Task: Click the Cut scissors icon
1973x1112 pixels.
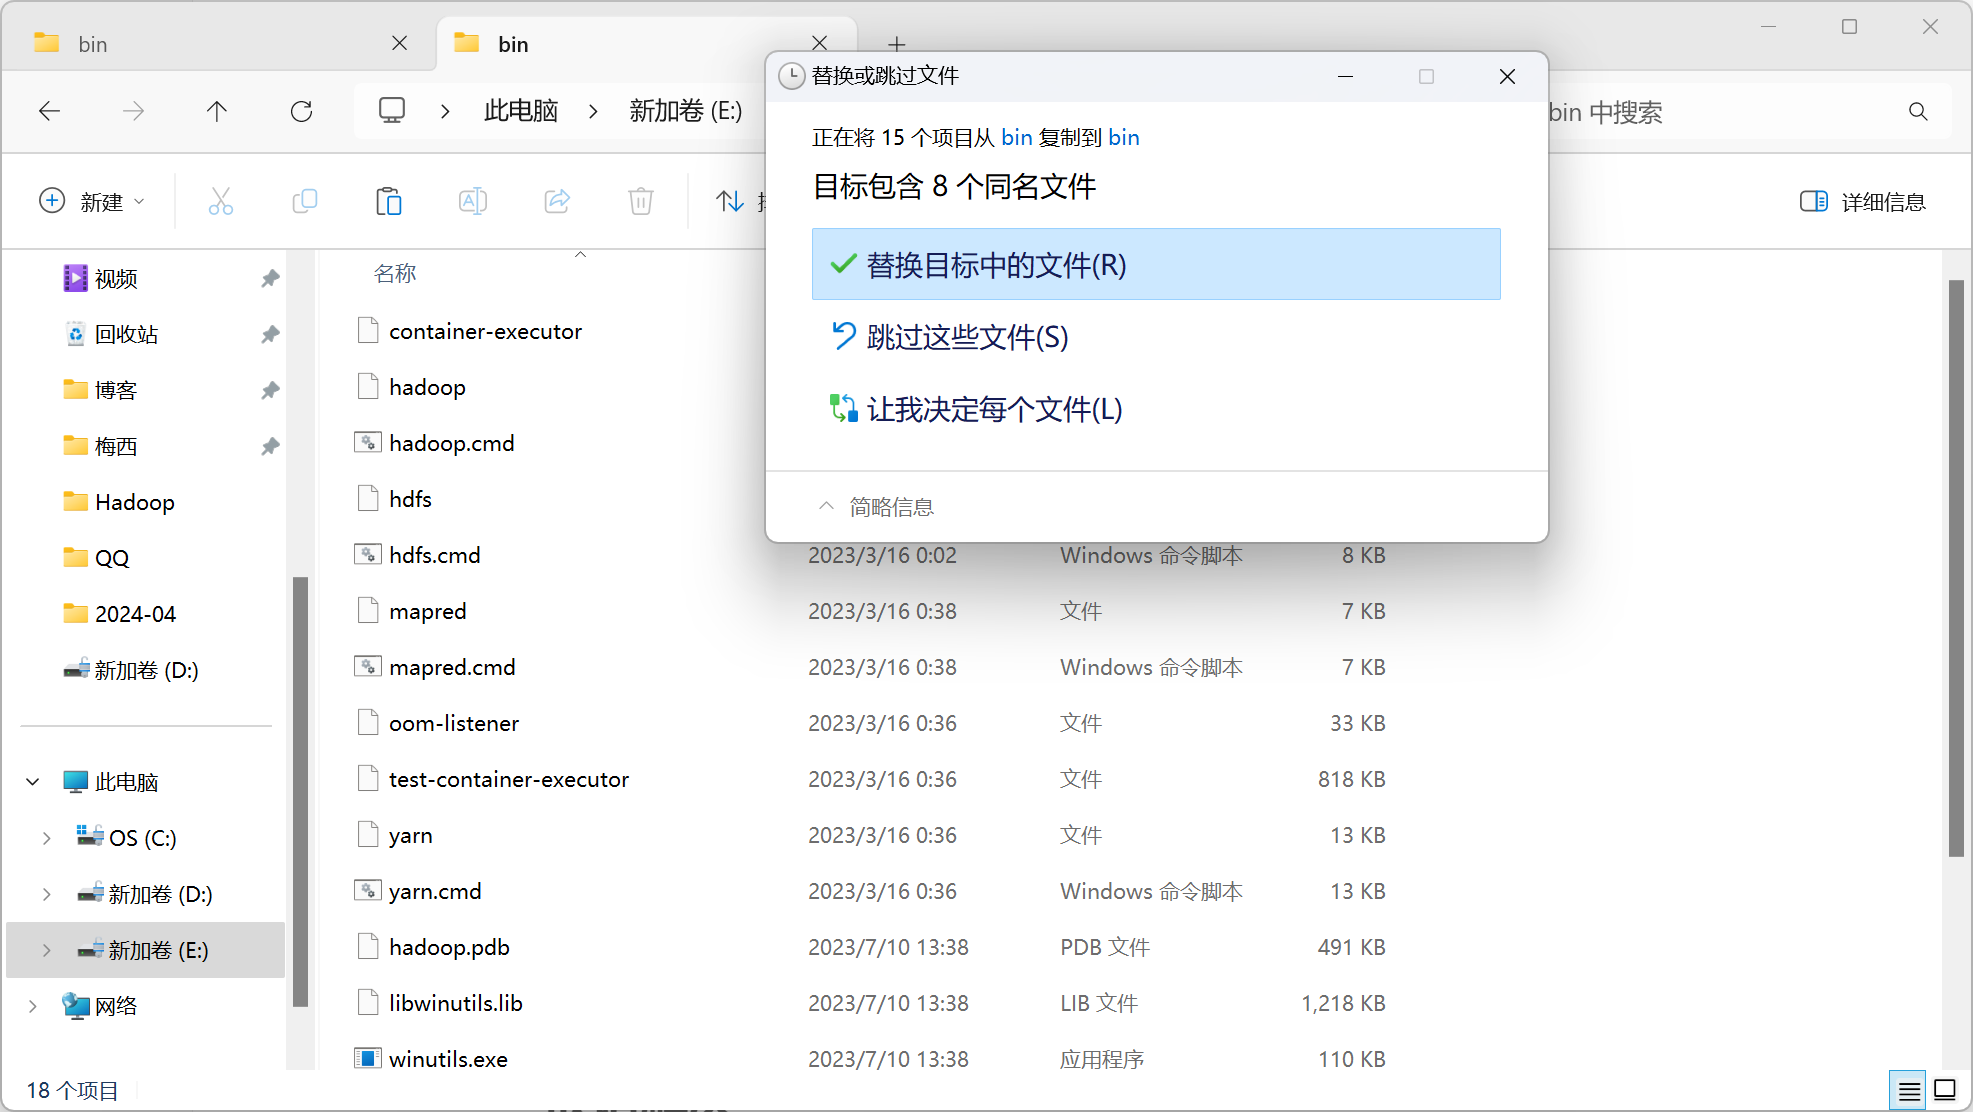Action: coord(220,202)
